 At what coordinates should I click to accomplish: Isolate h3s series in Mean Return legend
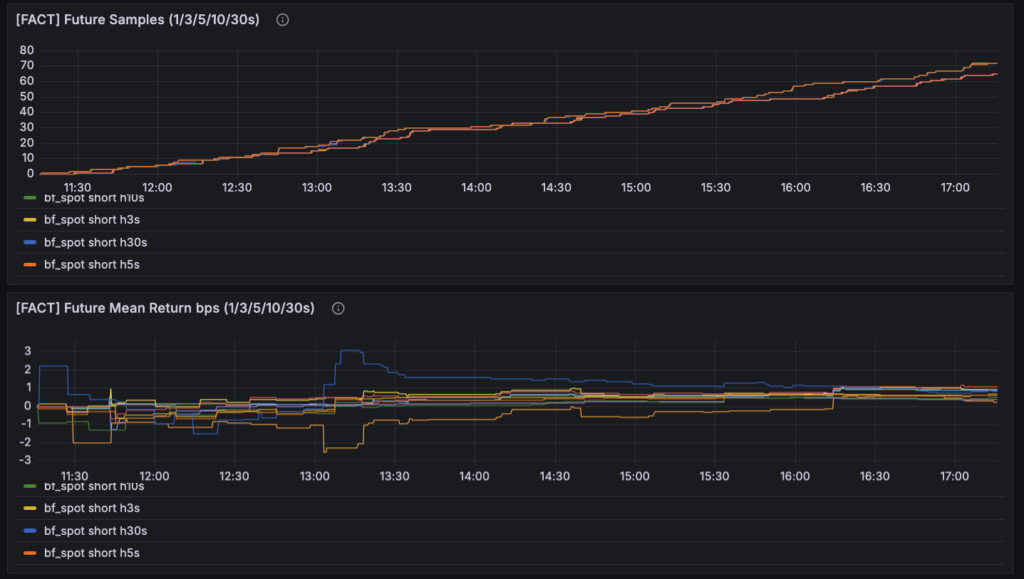click(89, 509)
